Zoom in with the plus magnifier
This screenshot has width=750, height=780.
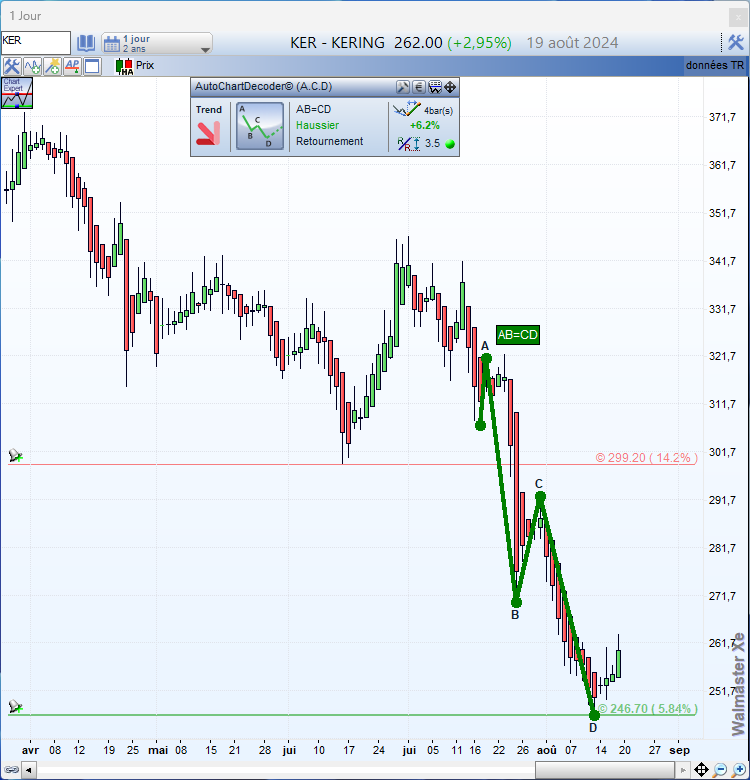point(739,770)
